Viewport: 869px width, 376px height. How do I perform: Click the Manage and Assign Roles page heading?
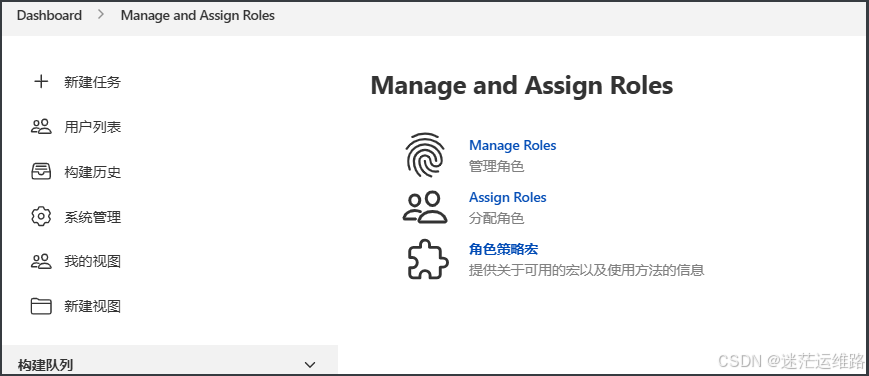point(522,85)
